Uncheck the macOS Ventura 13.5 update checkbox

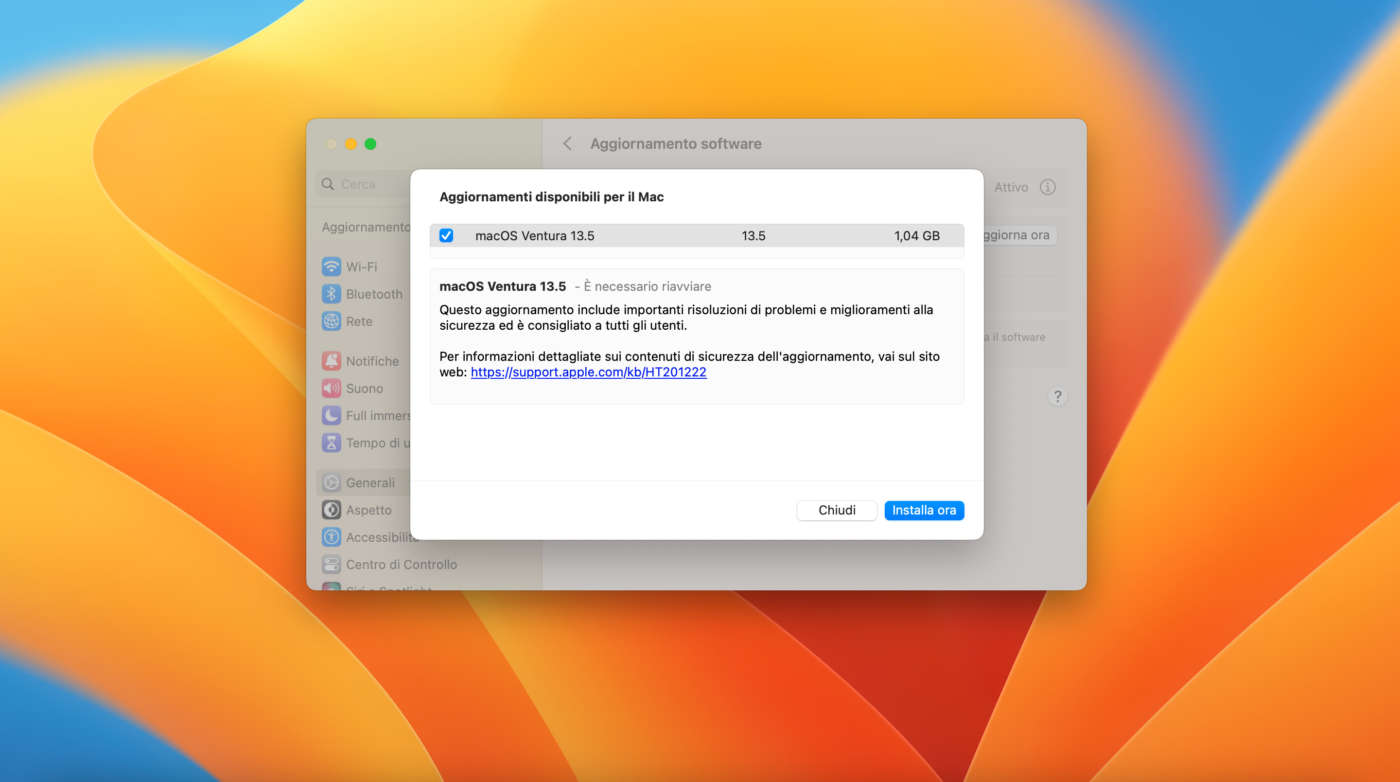pos(446,236)
